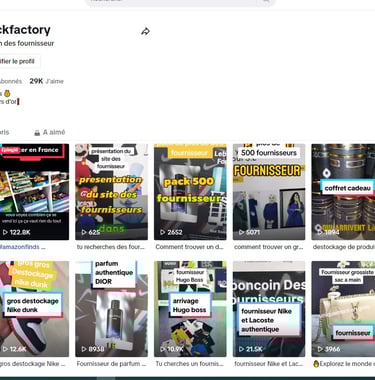Click the caption 'destockage de produi...'
The height and width of the screenshot is (380, 375).
pos(344,247)
